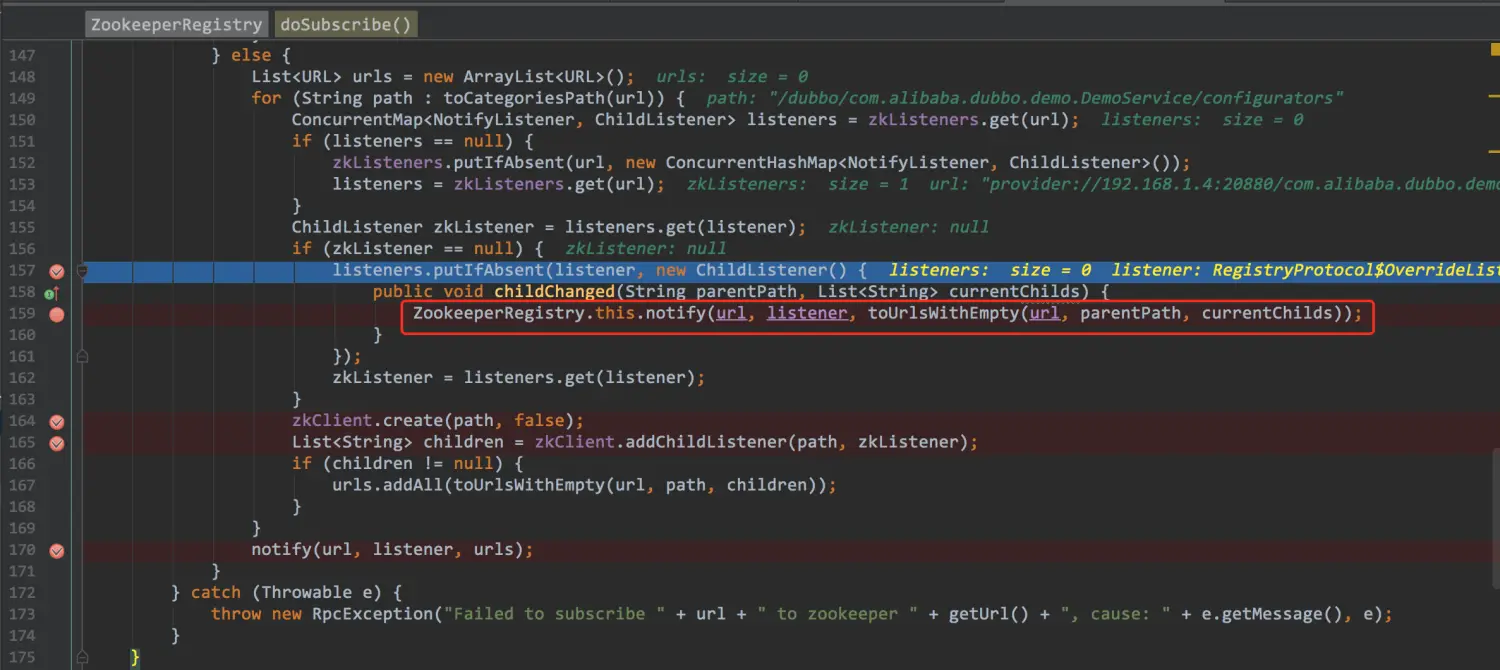Click toUrlsWithEmpty on line 159
Screen dimensions: 1500x670
click(x=943, y=313)
